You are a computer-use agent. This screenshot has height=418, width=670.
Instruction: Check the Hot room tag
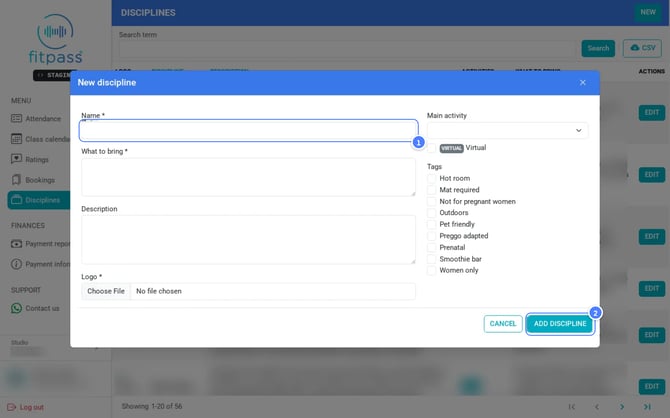tap(432, 178)
